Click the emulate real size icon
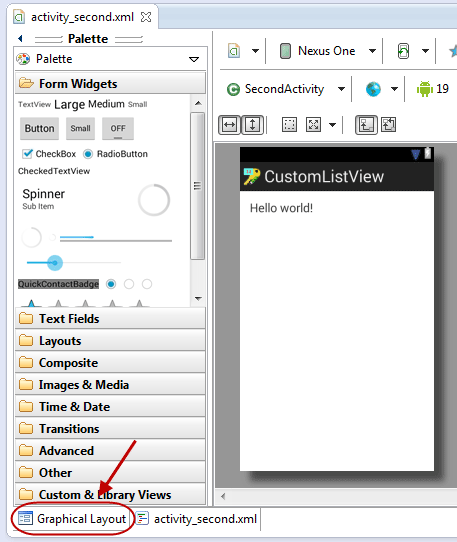457x542 pixels. (x=289, y=125)
